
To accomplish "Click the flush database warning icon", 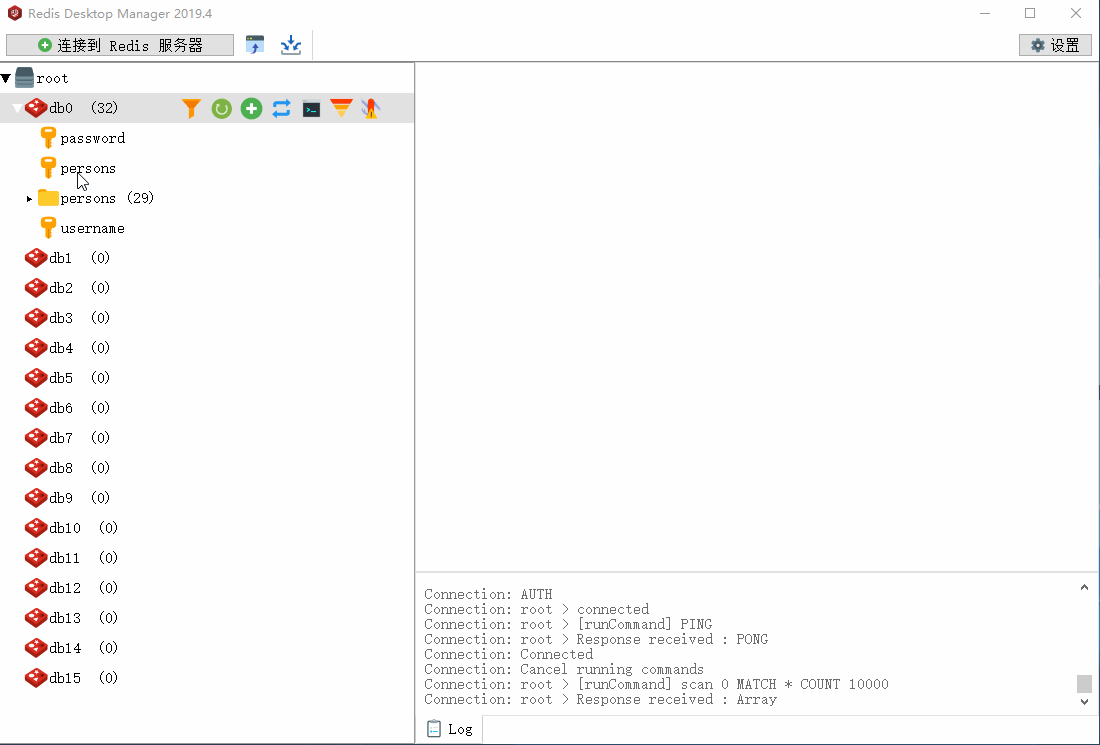I will click(x=371, y=108).
